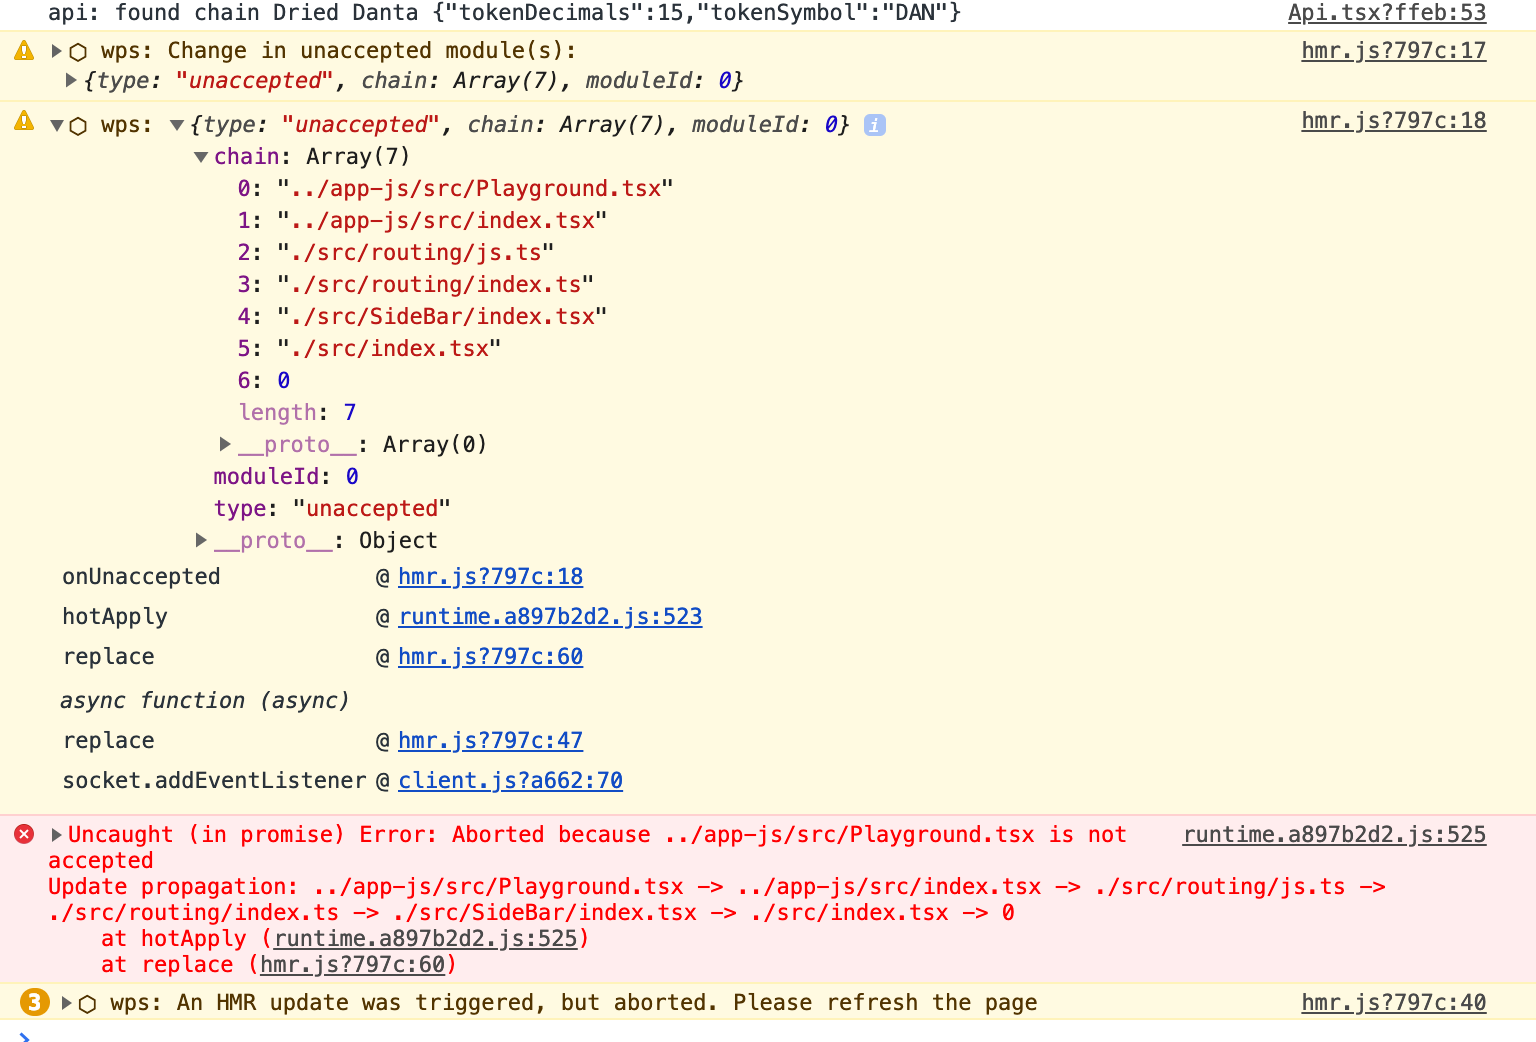This screenshot has height=1042, width=1536.
Task: Click the 'api: found chain Dried Danta' log line
Action: [x=505, y=13]
